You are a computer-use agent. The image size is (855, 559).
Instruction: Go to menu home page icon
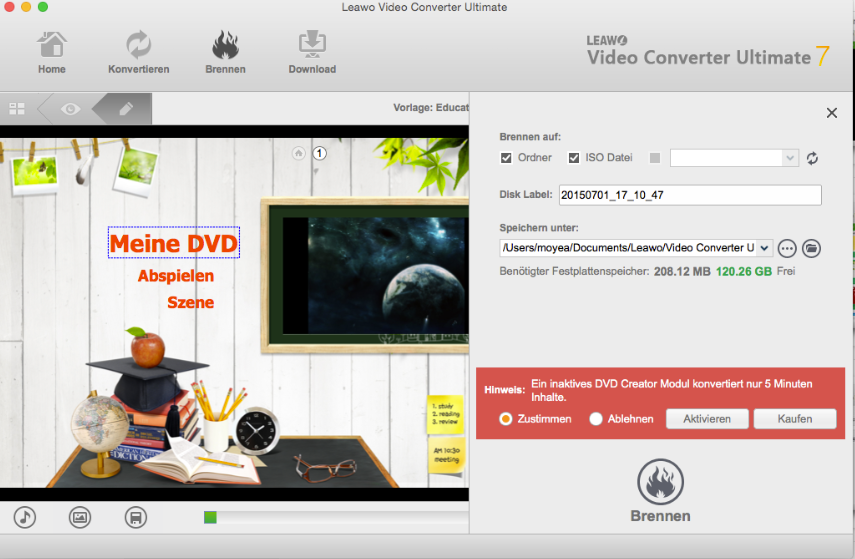click(299, 153)
